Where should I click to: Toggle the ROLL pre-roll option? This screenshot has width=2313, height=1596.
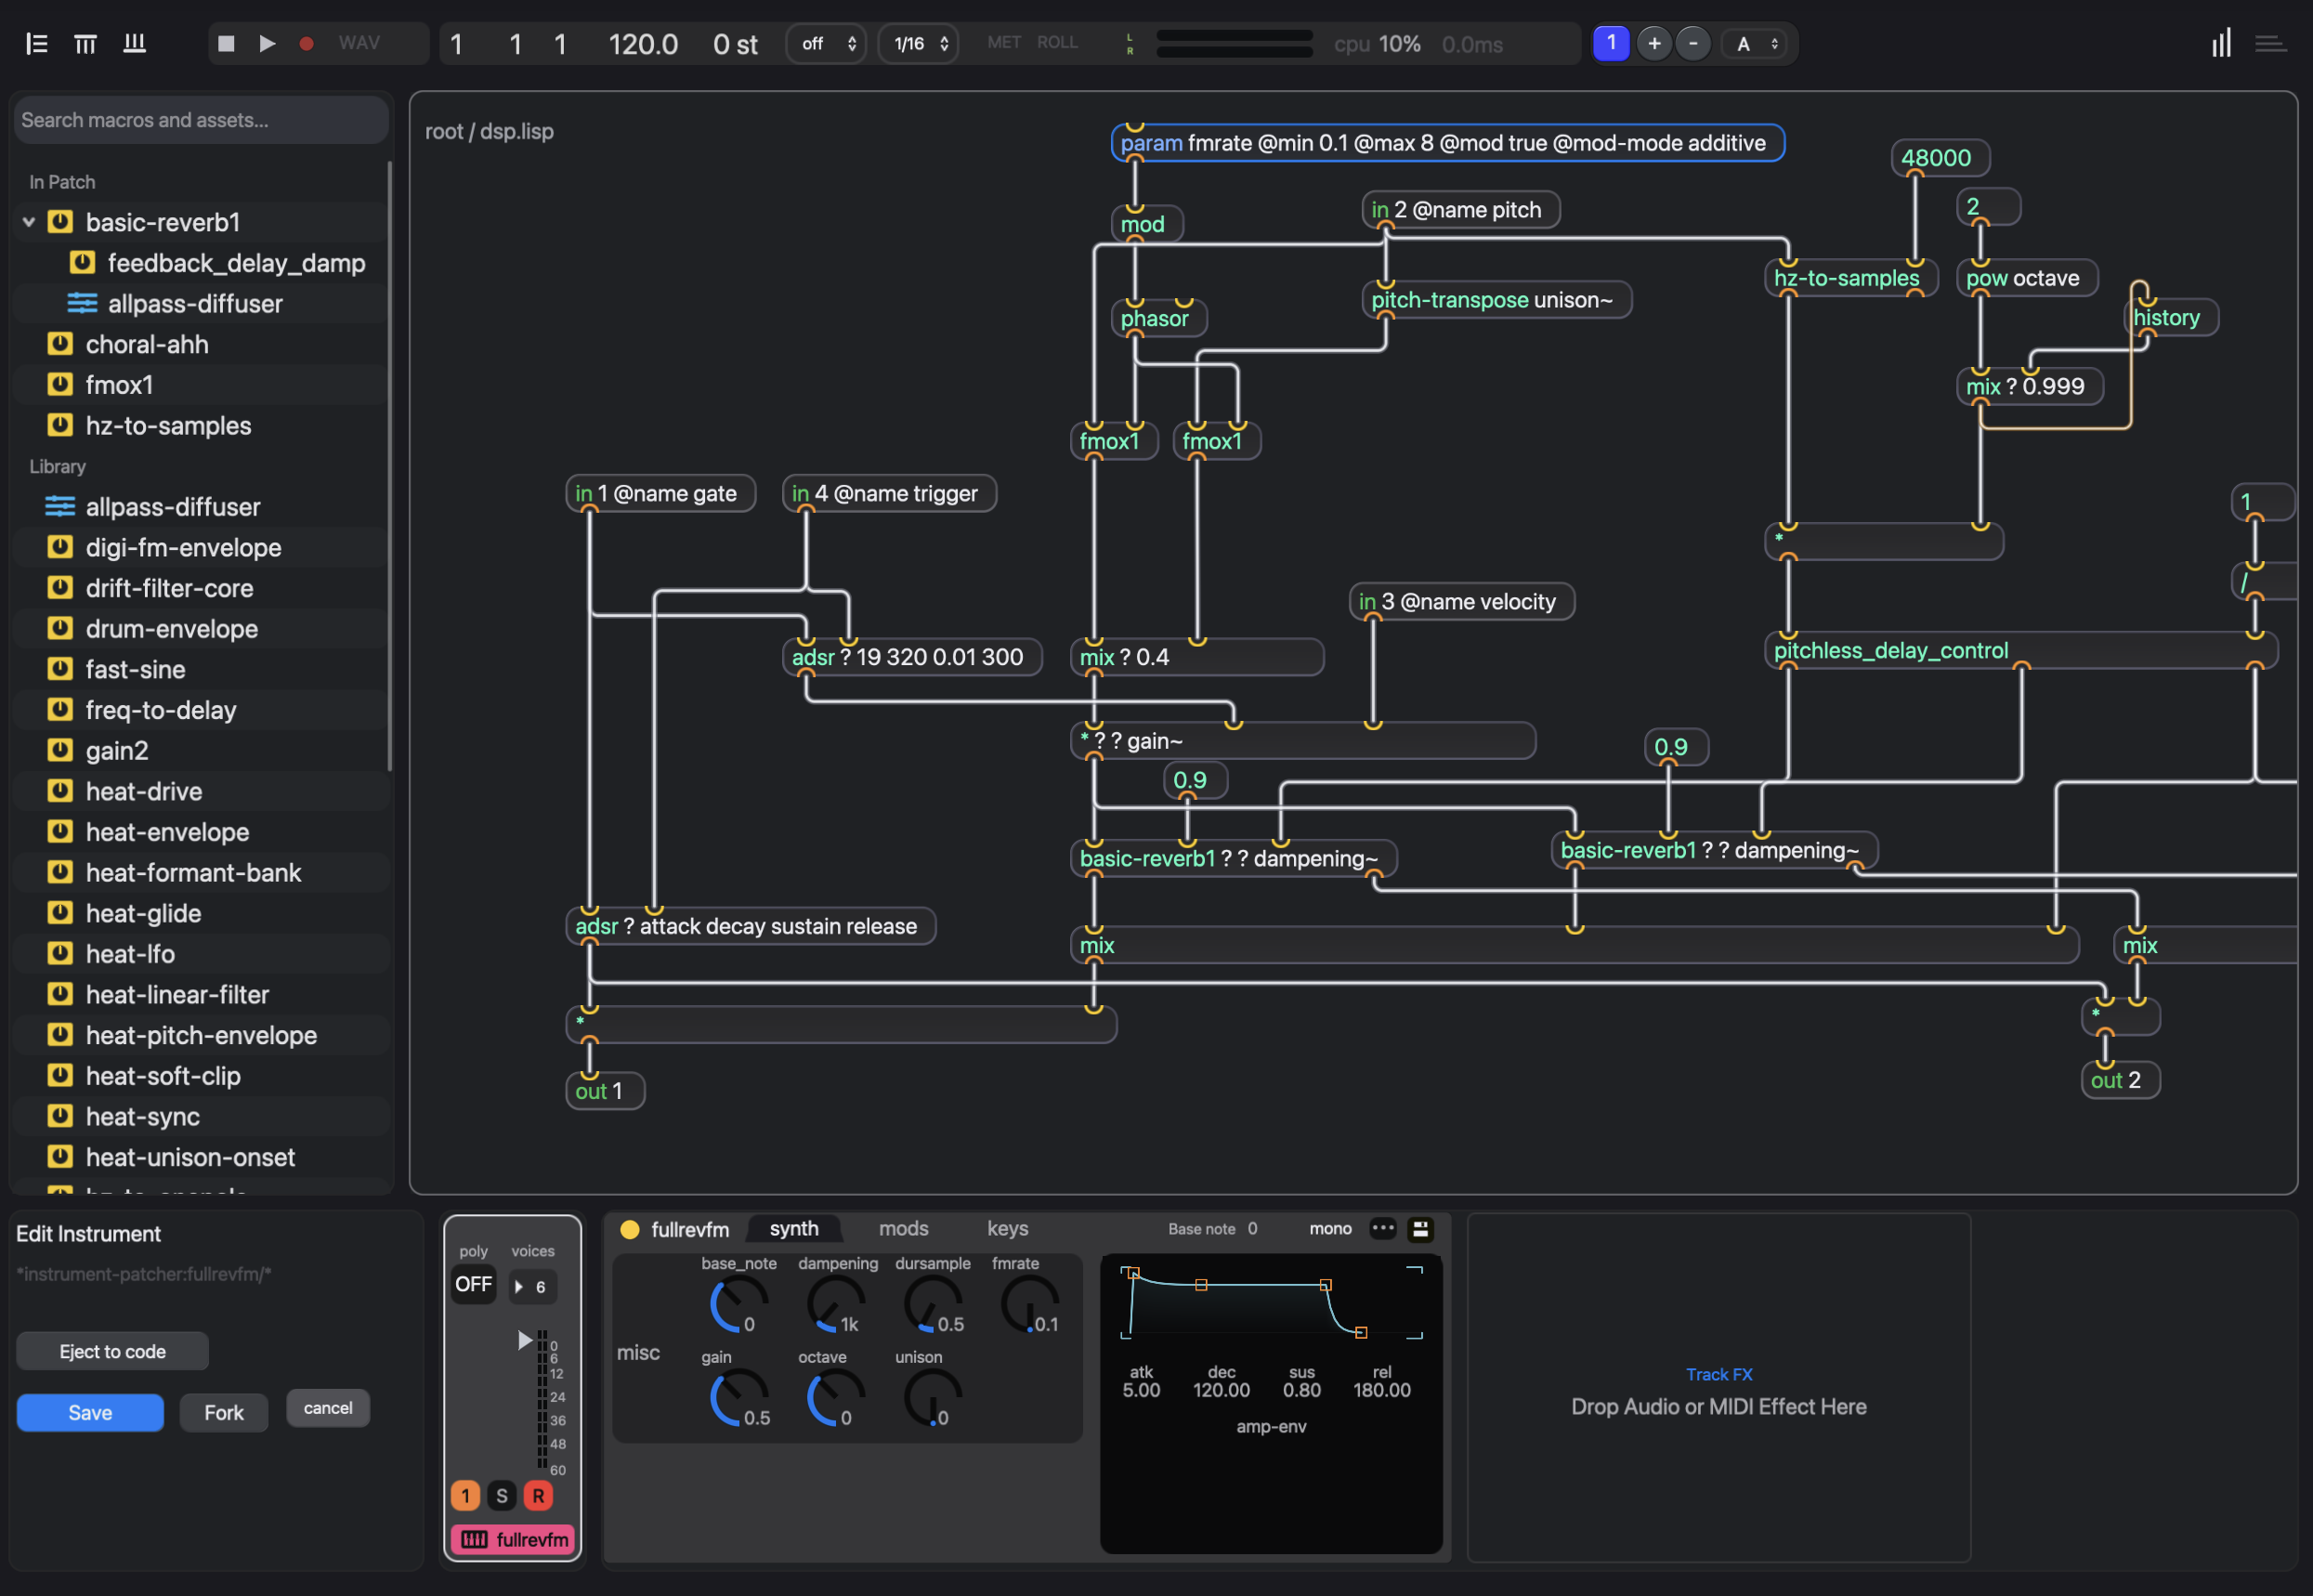[x=1057, y=42]
